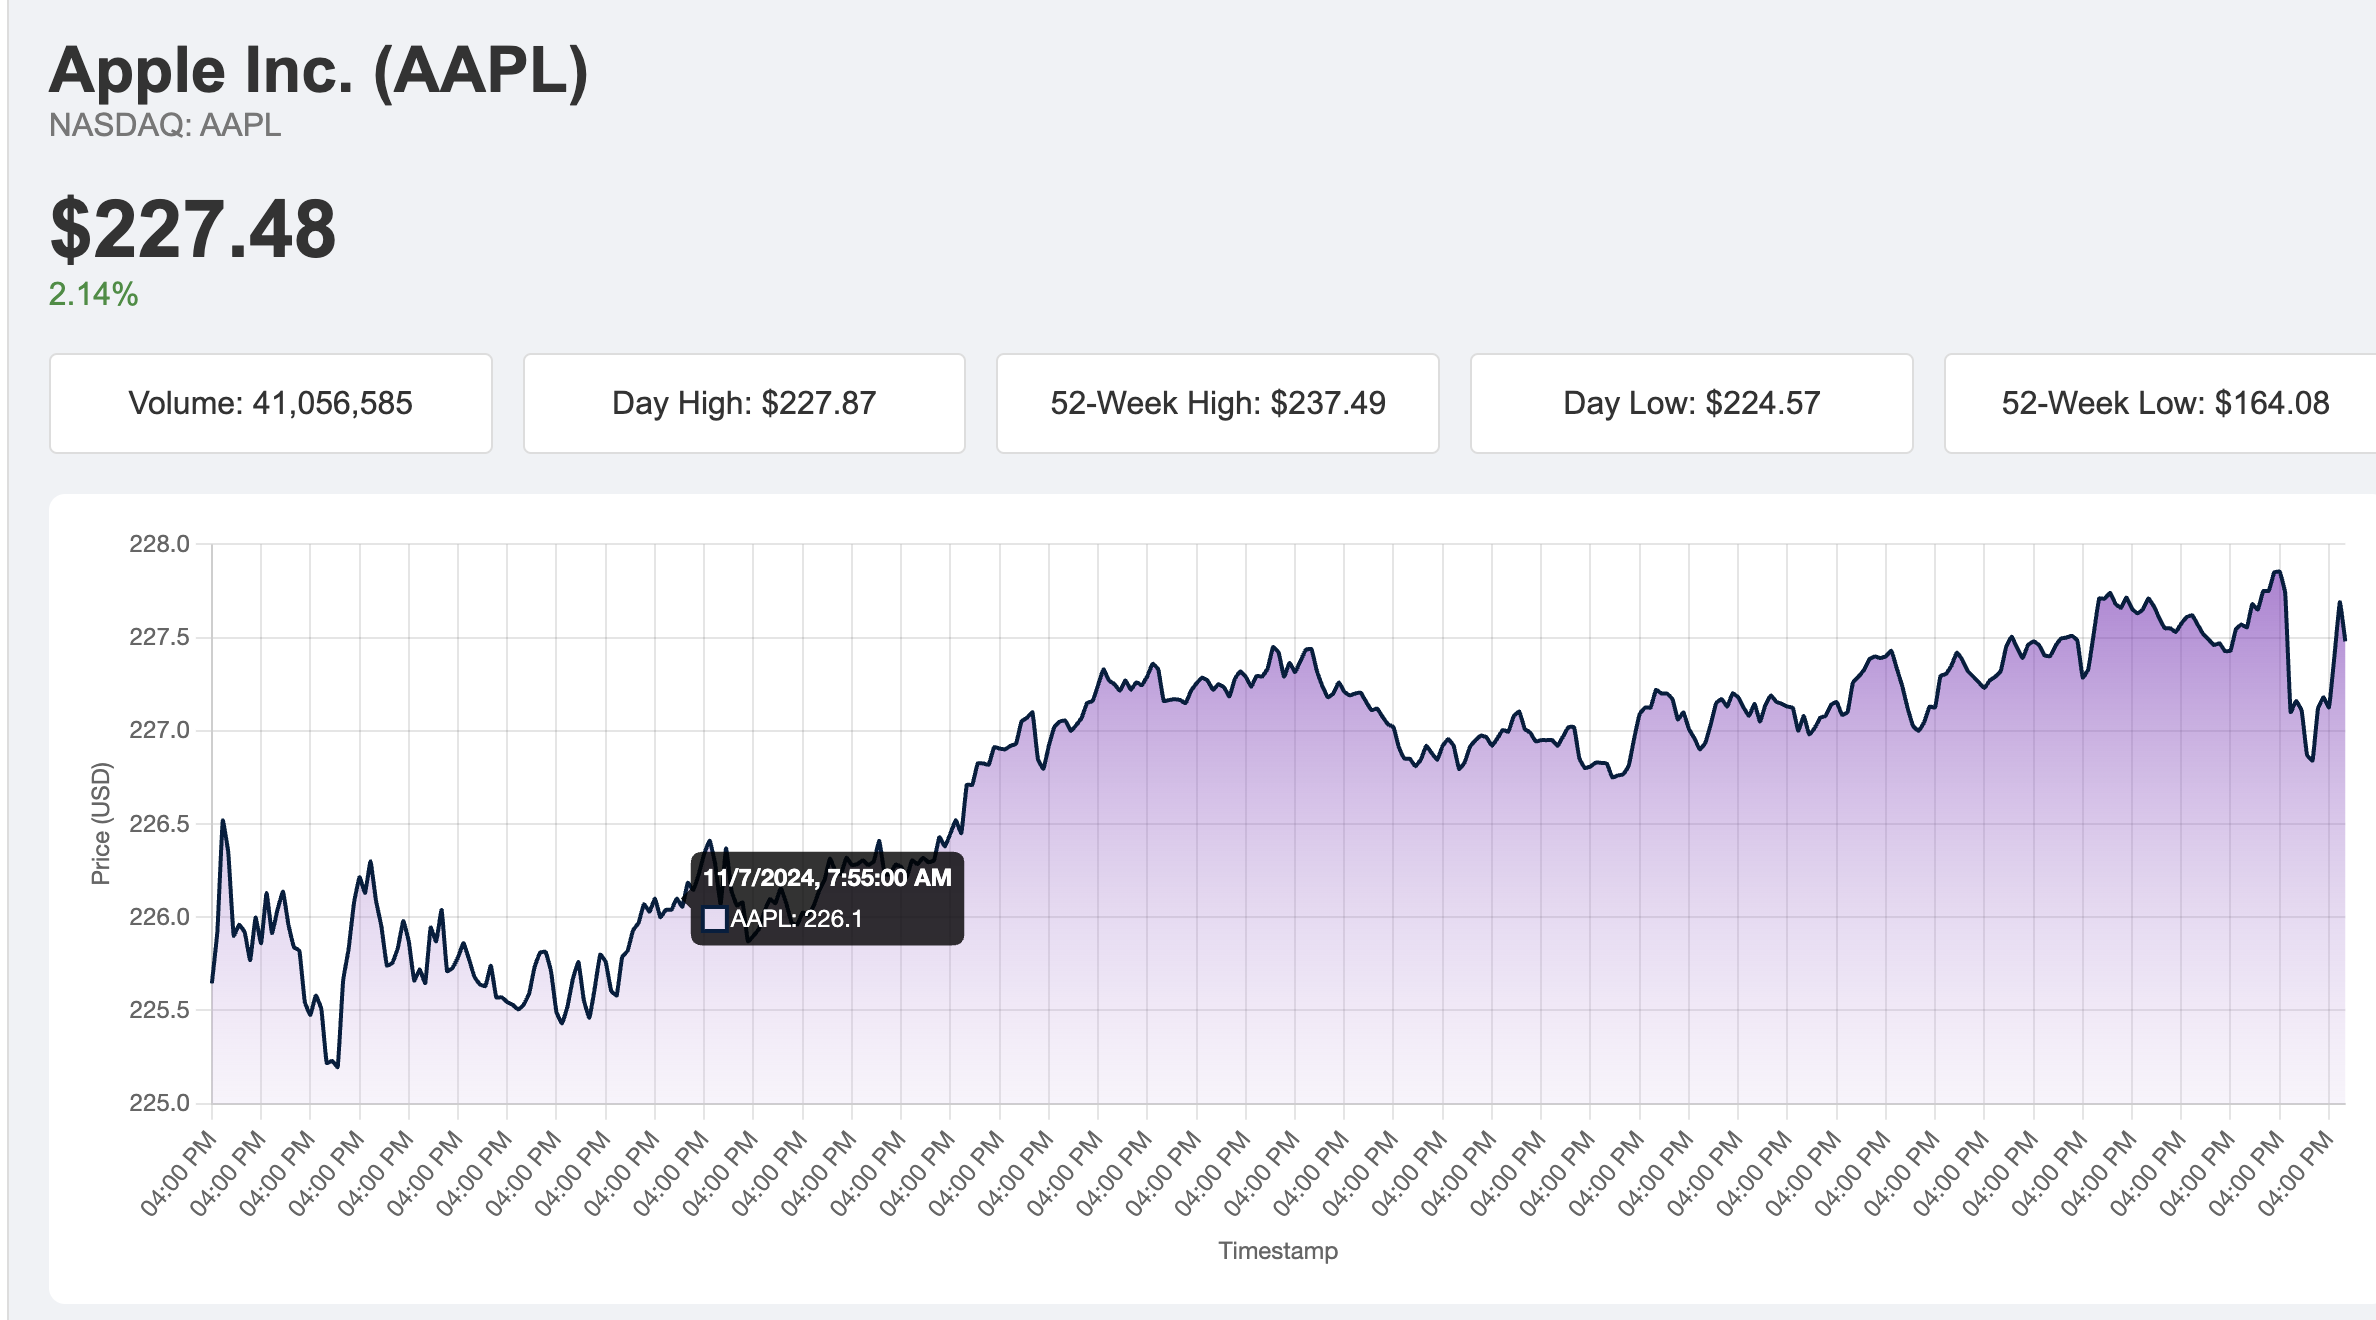2376x1320 pixels.
Task: Select the Day Low: $224.57 card
Action: coord(1690,403)
